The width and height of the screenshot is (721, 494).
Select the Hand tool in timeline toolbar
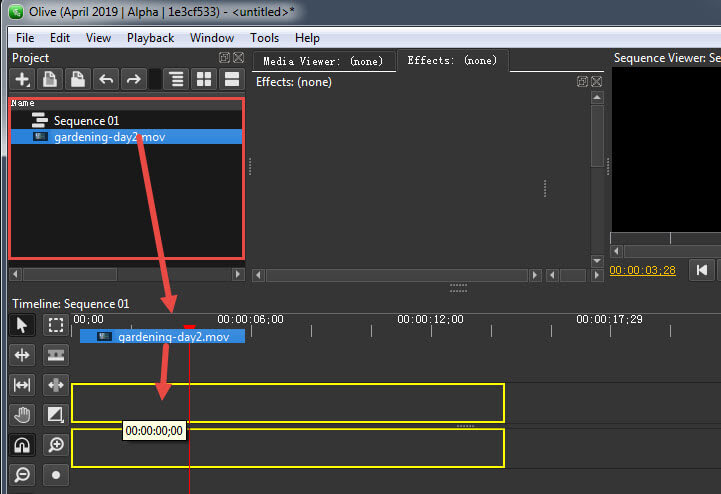pyautogui.click(x=22, y=415)
